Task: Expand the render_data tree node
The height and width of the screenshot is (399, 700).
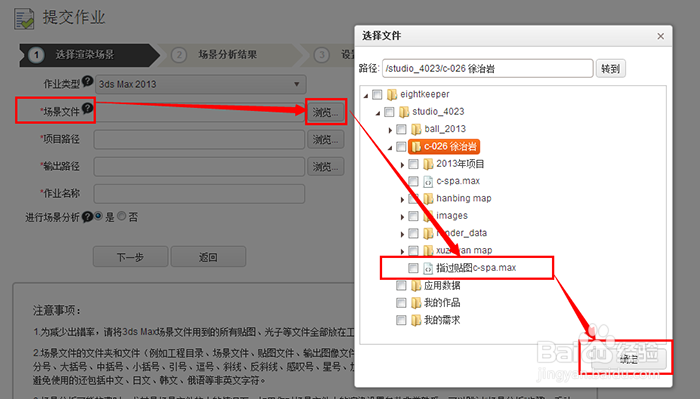Action: tap(402, 234)
